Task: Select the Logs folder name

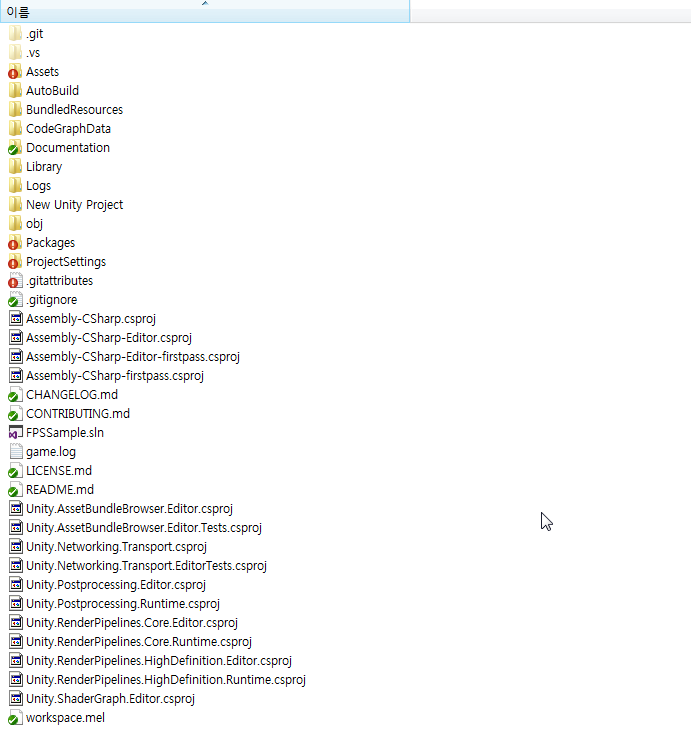Action: coord(38,186)
